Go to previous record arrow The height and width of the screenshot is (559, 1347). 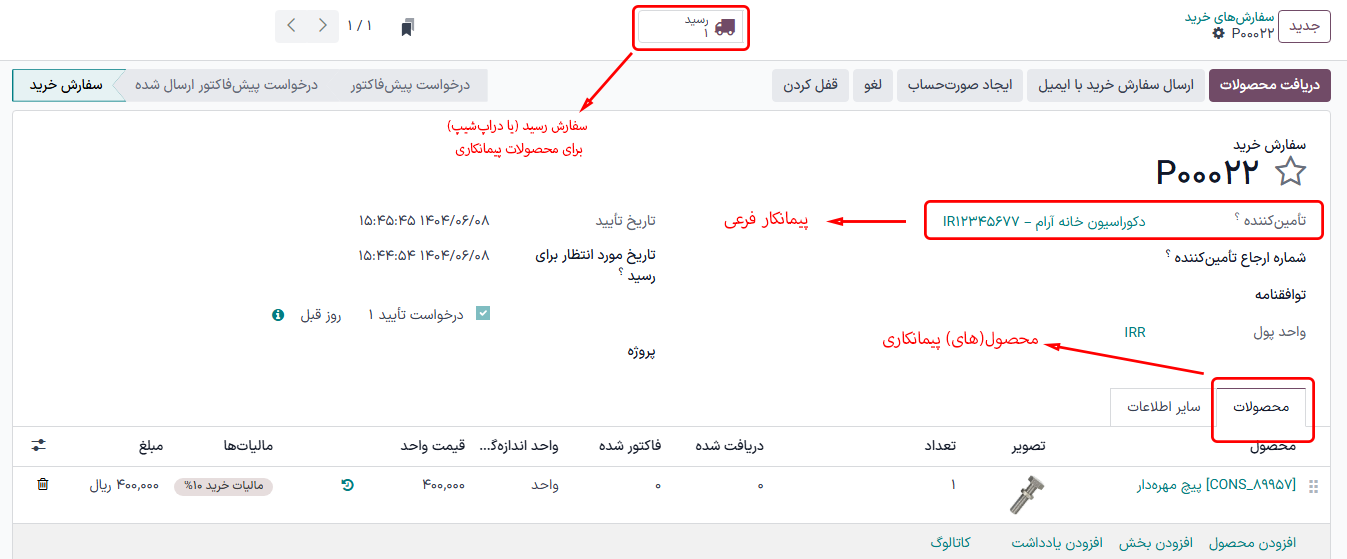322,26
